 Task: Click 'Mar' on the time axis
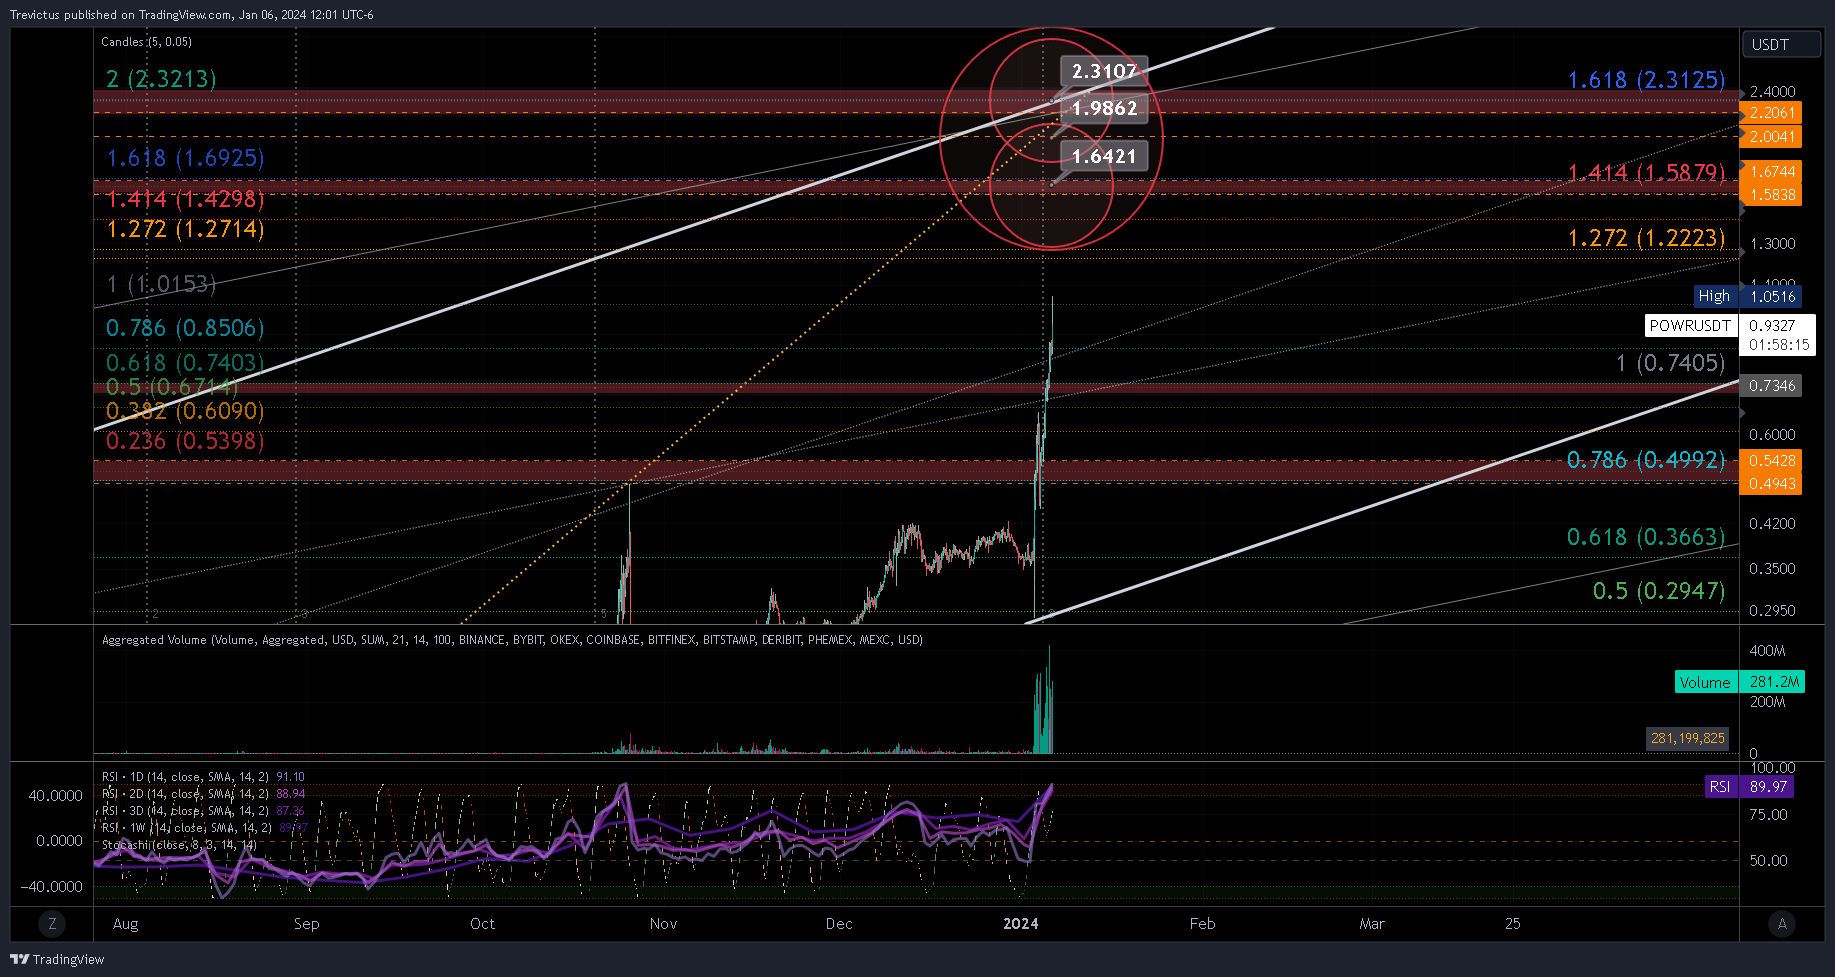pyautogui.click(x=1372, y=924)
